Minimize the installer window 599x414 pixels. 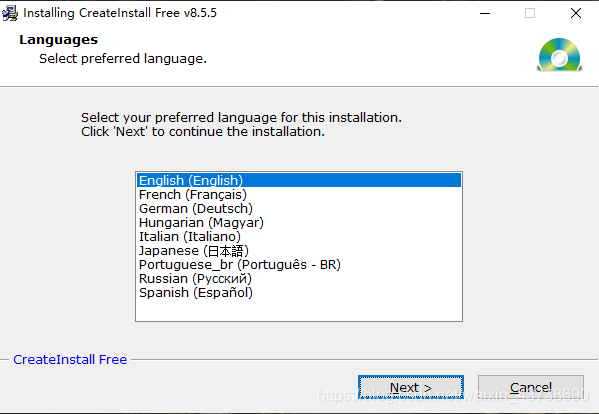tap(485, 13)
